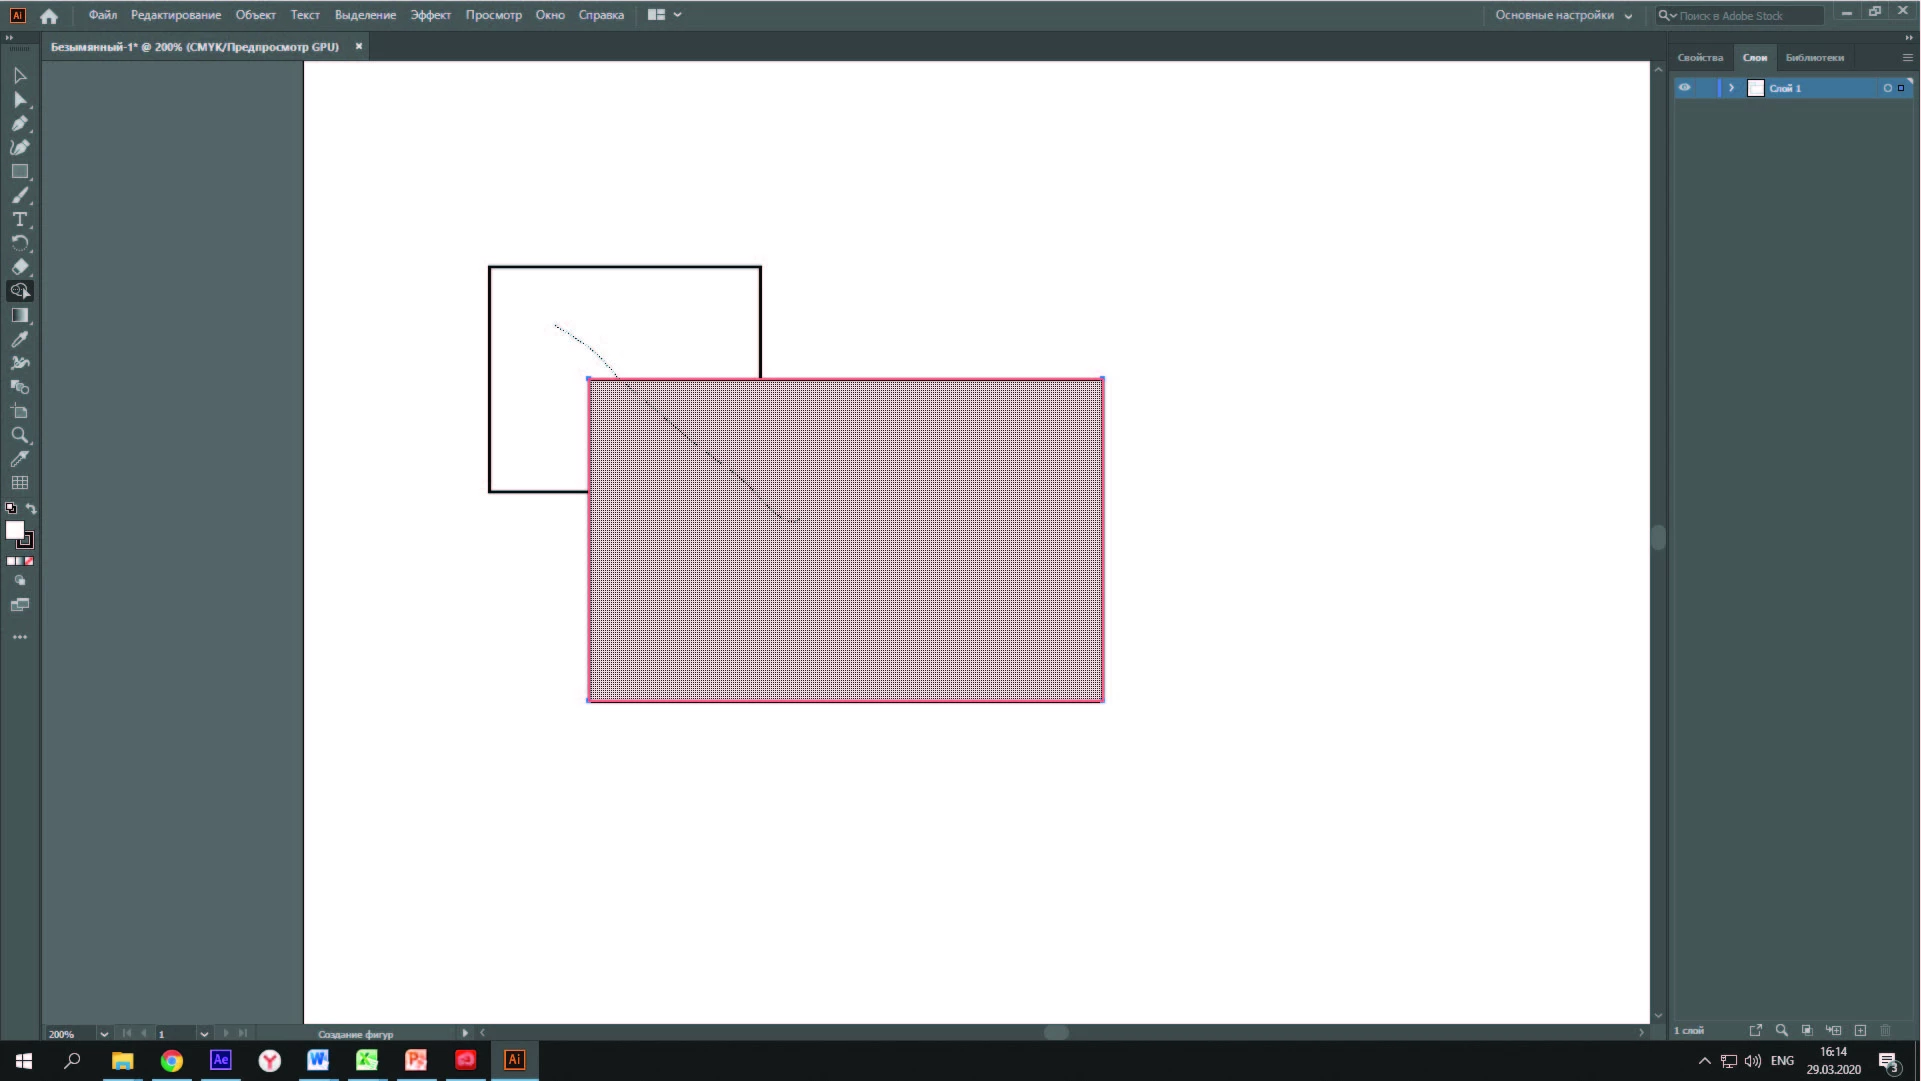
Task: Create new layer in Layers panel
Action: [x=1860, y=1030]
